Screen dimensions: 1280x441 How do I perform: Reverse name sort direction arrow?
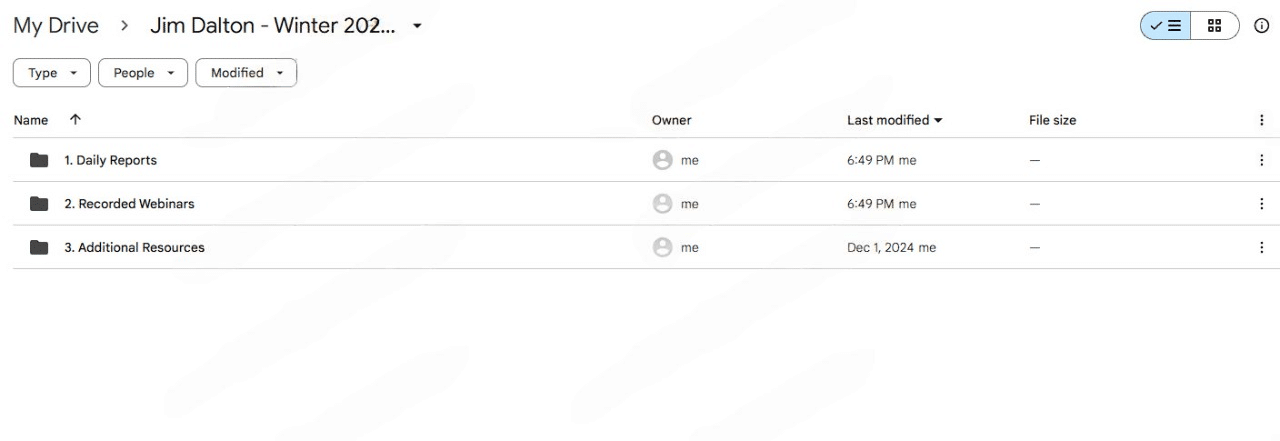[75, 120]
